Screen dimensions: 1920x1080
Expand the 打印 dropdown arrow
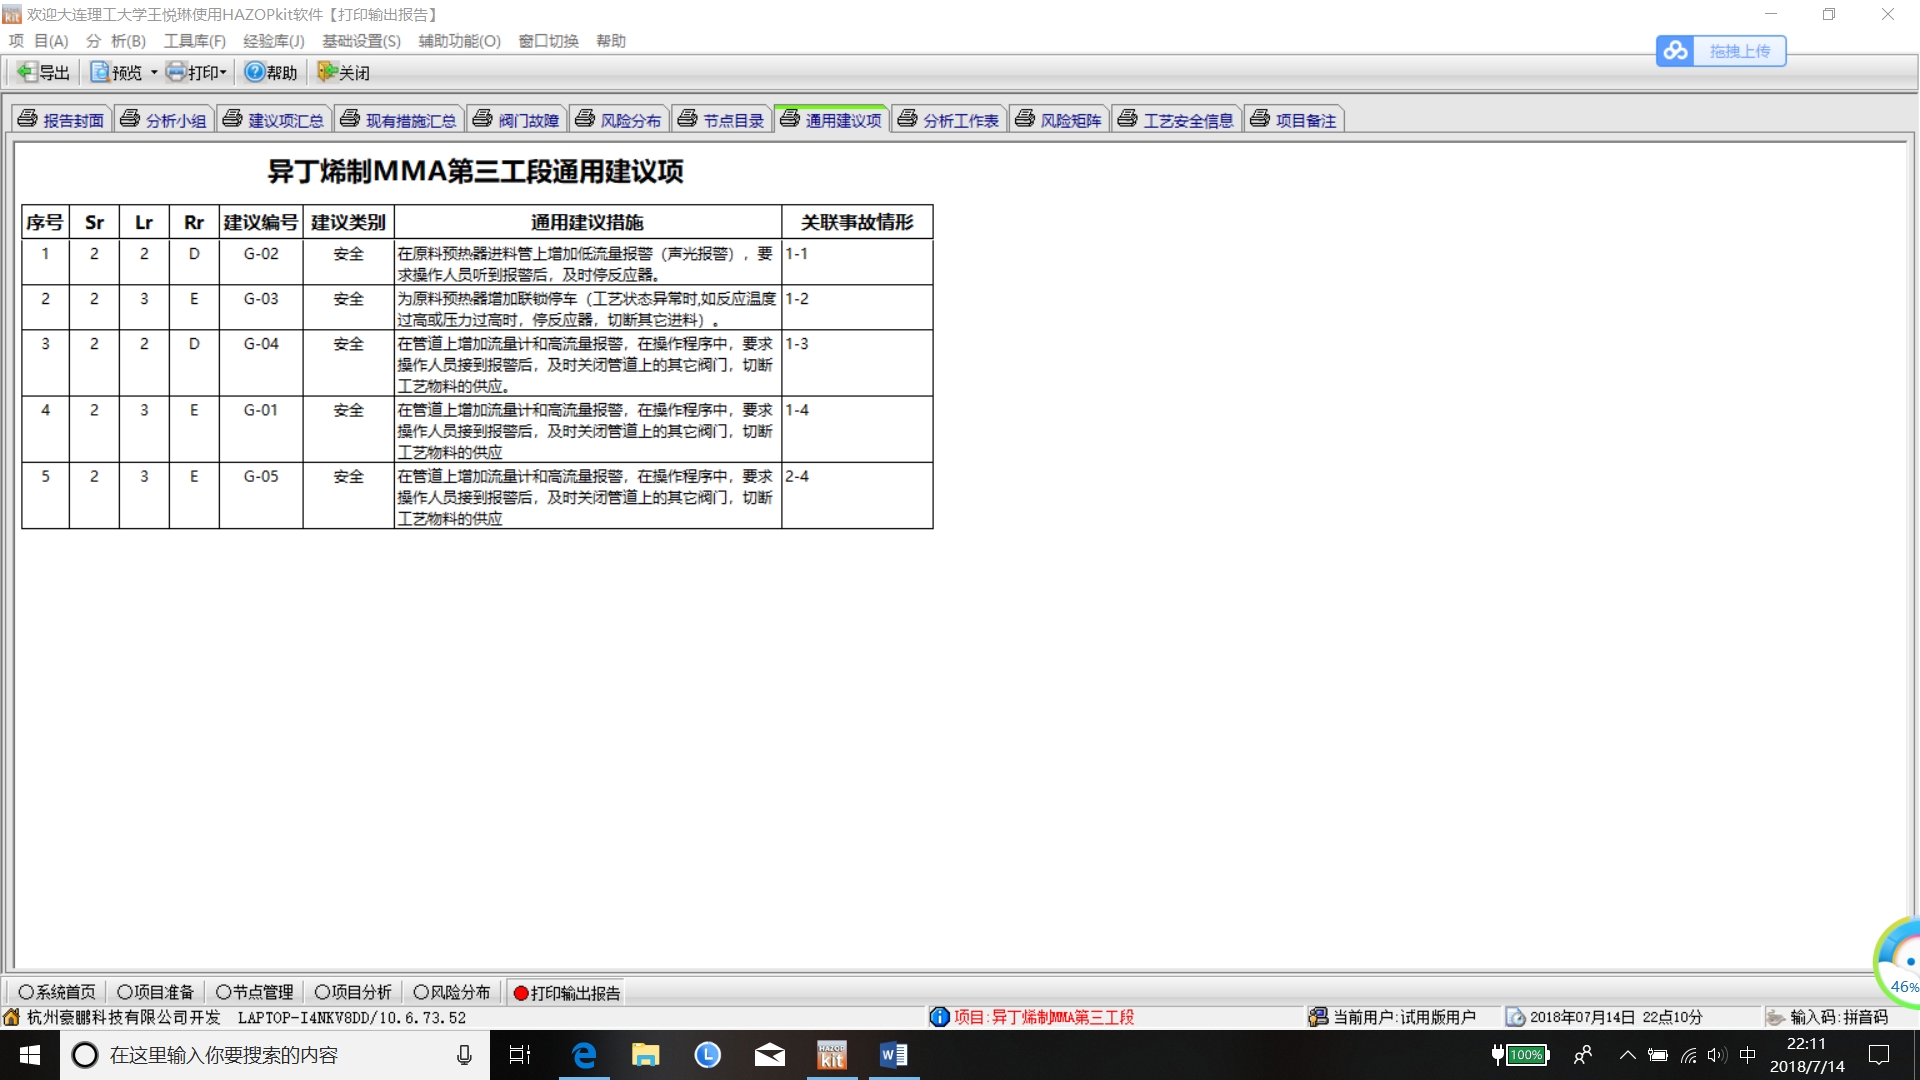[x=224, y=72]
